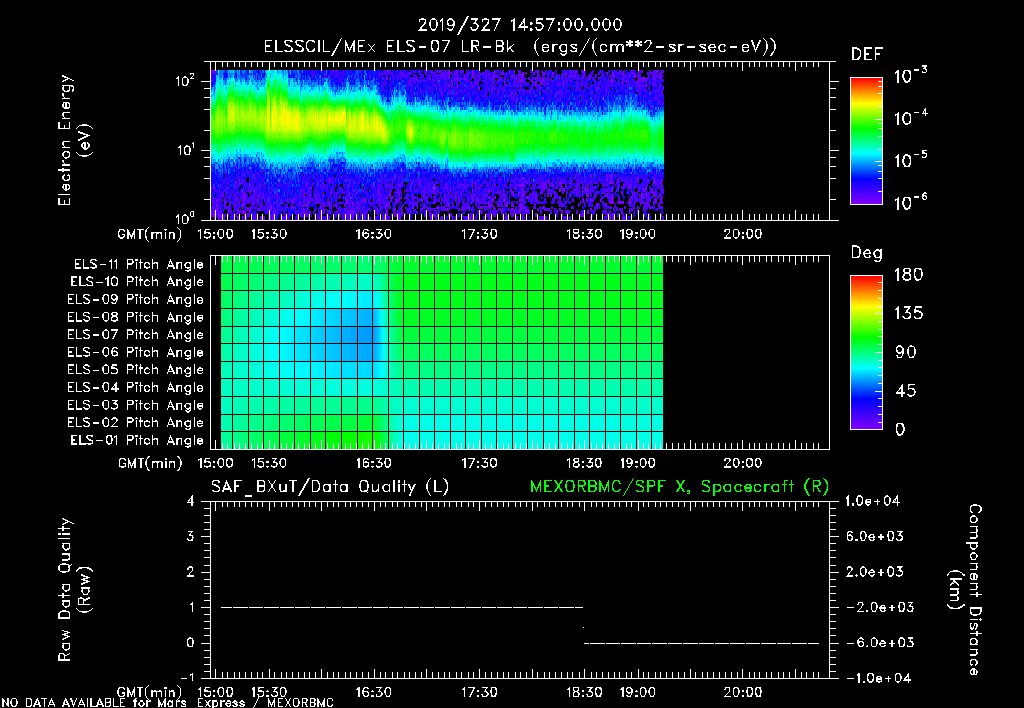Click the 10⁻³ label on DEF scale
Screen dimensions: 1024x708
coord(910,76)
